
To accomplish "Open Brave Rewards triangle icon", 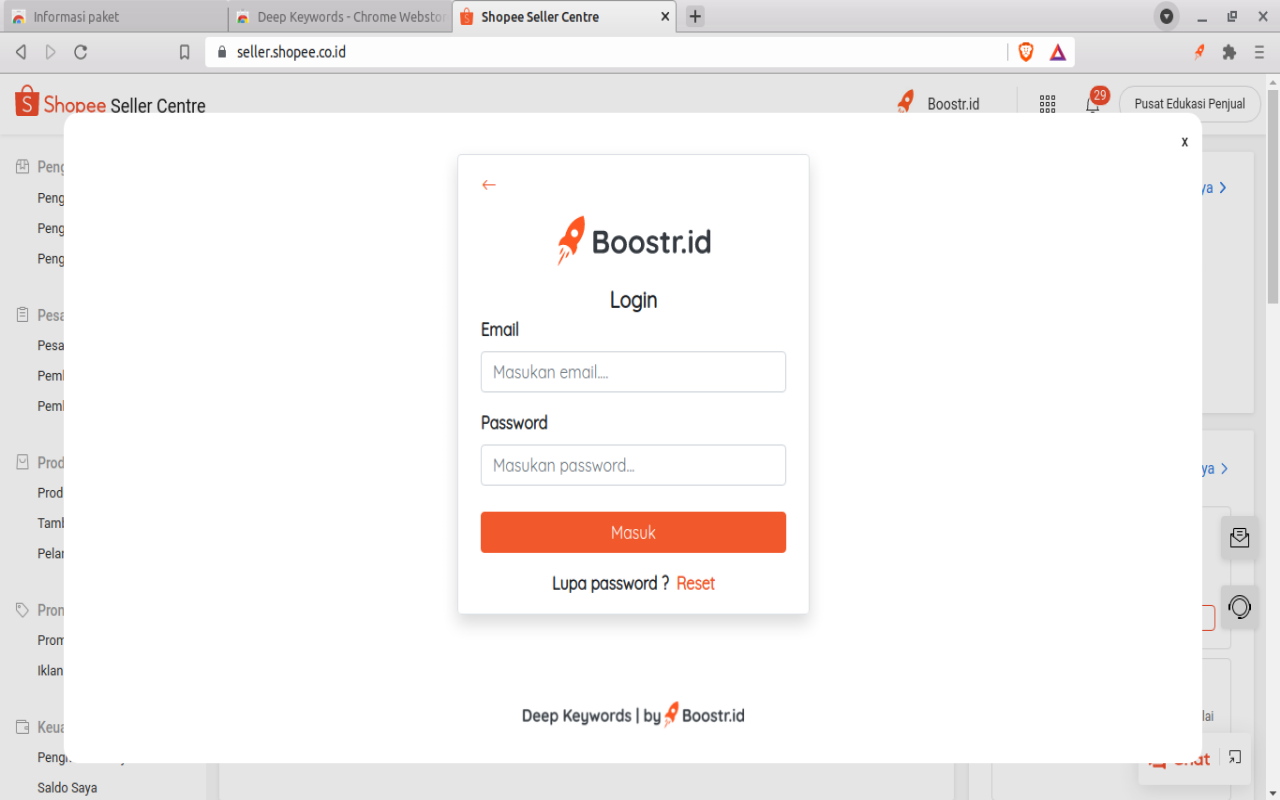I will [x=1058, y=52].
